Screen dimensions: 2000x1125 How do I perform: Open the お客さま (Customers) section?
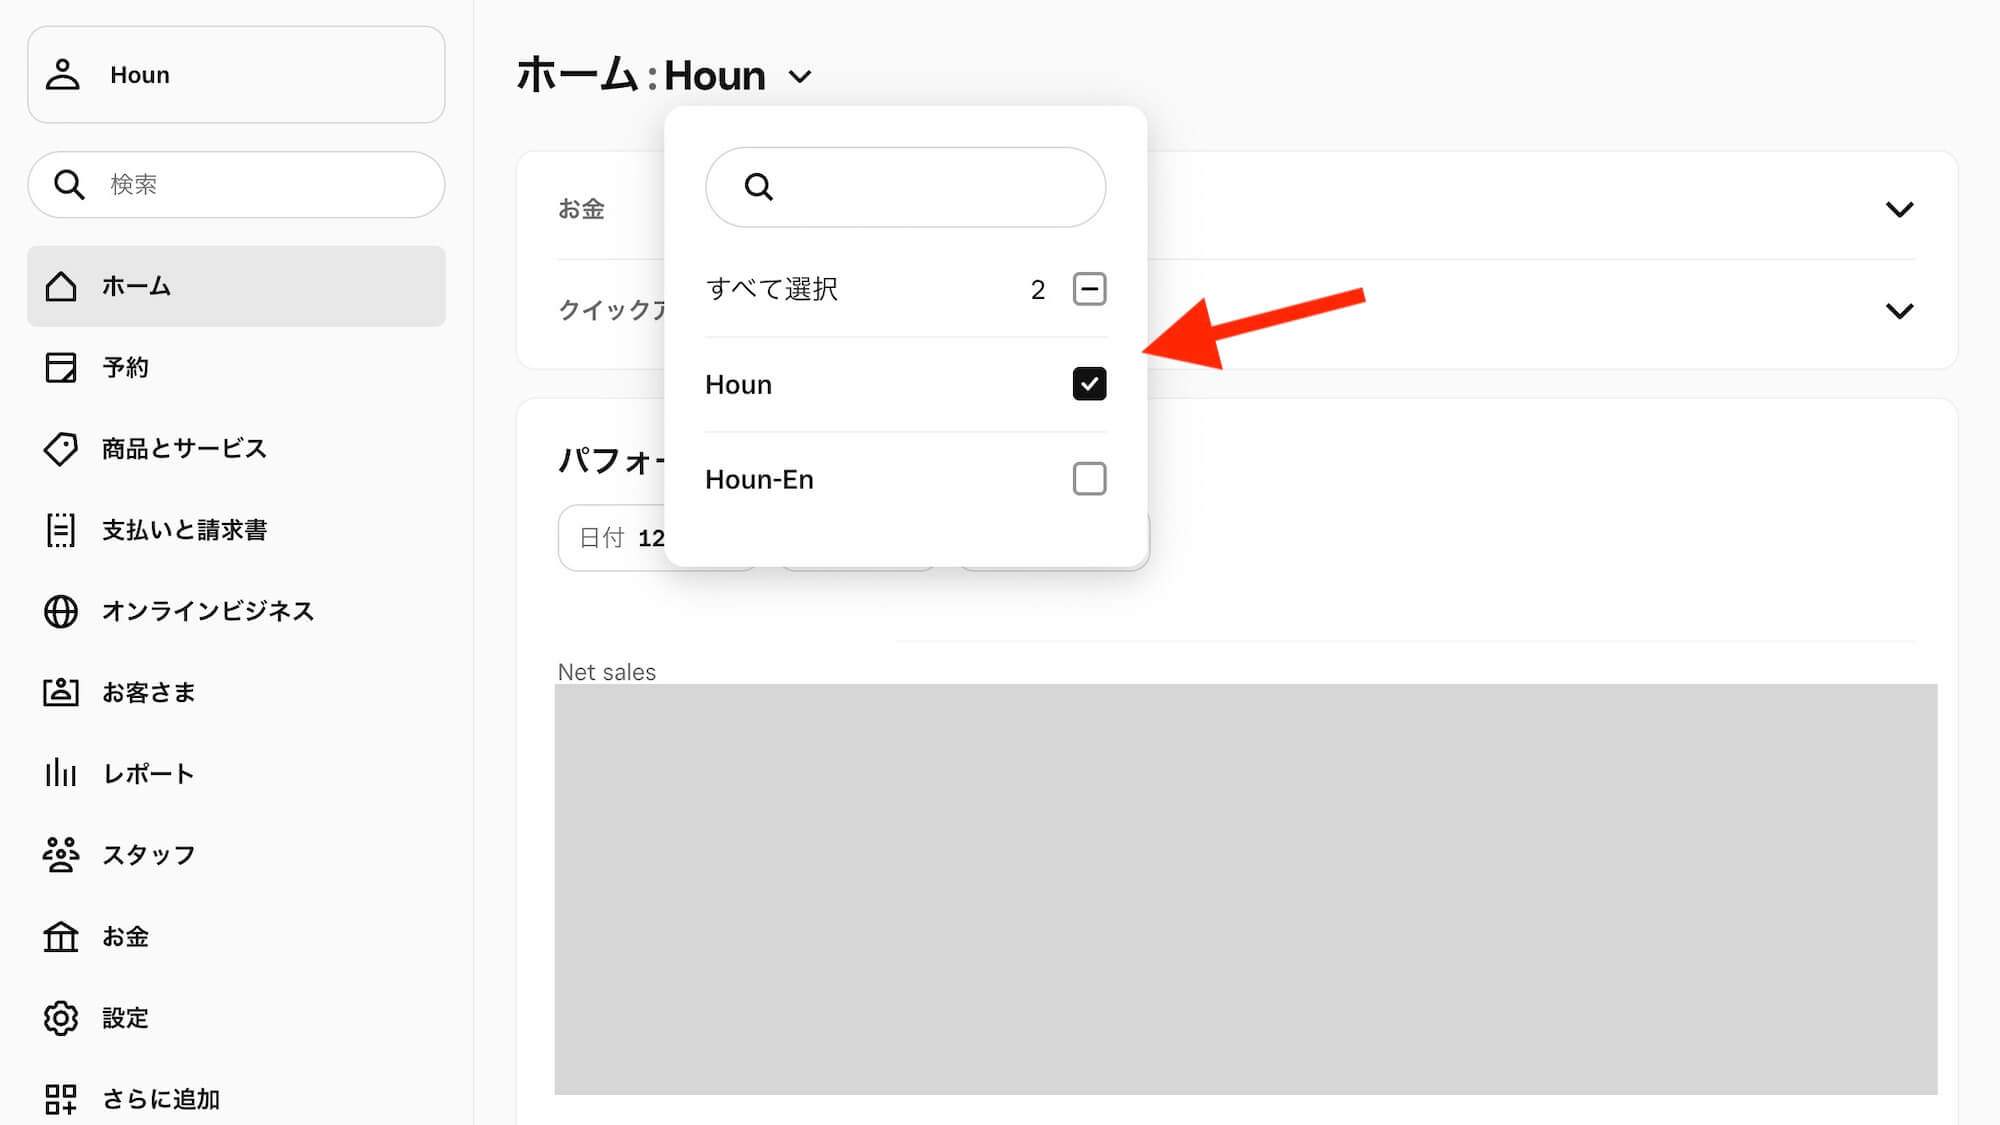148,692
